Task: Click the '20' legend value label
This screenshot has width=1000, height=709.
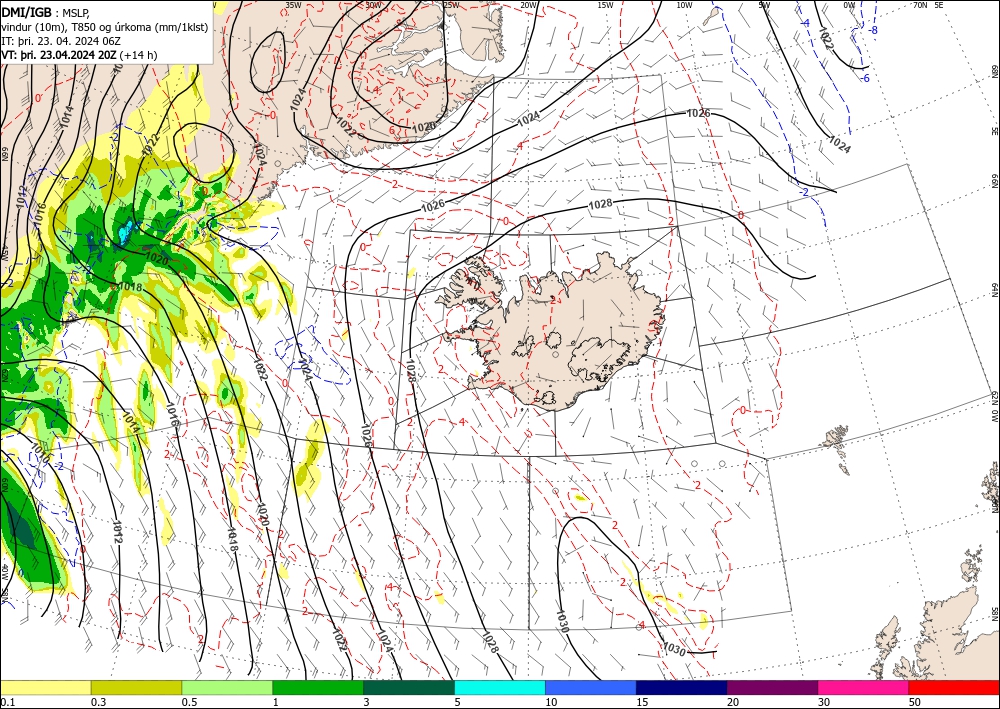Action: point(733,702)
